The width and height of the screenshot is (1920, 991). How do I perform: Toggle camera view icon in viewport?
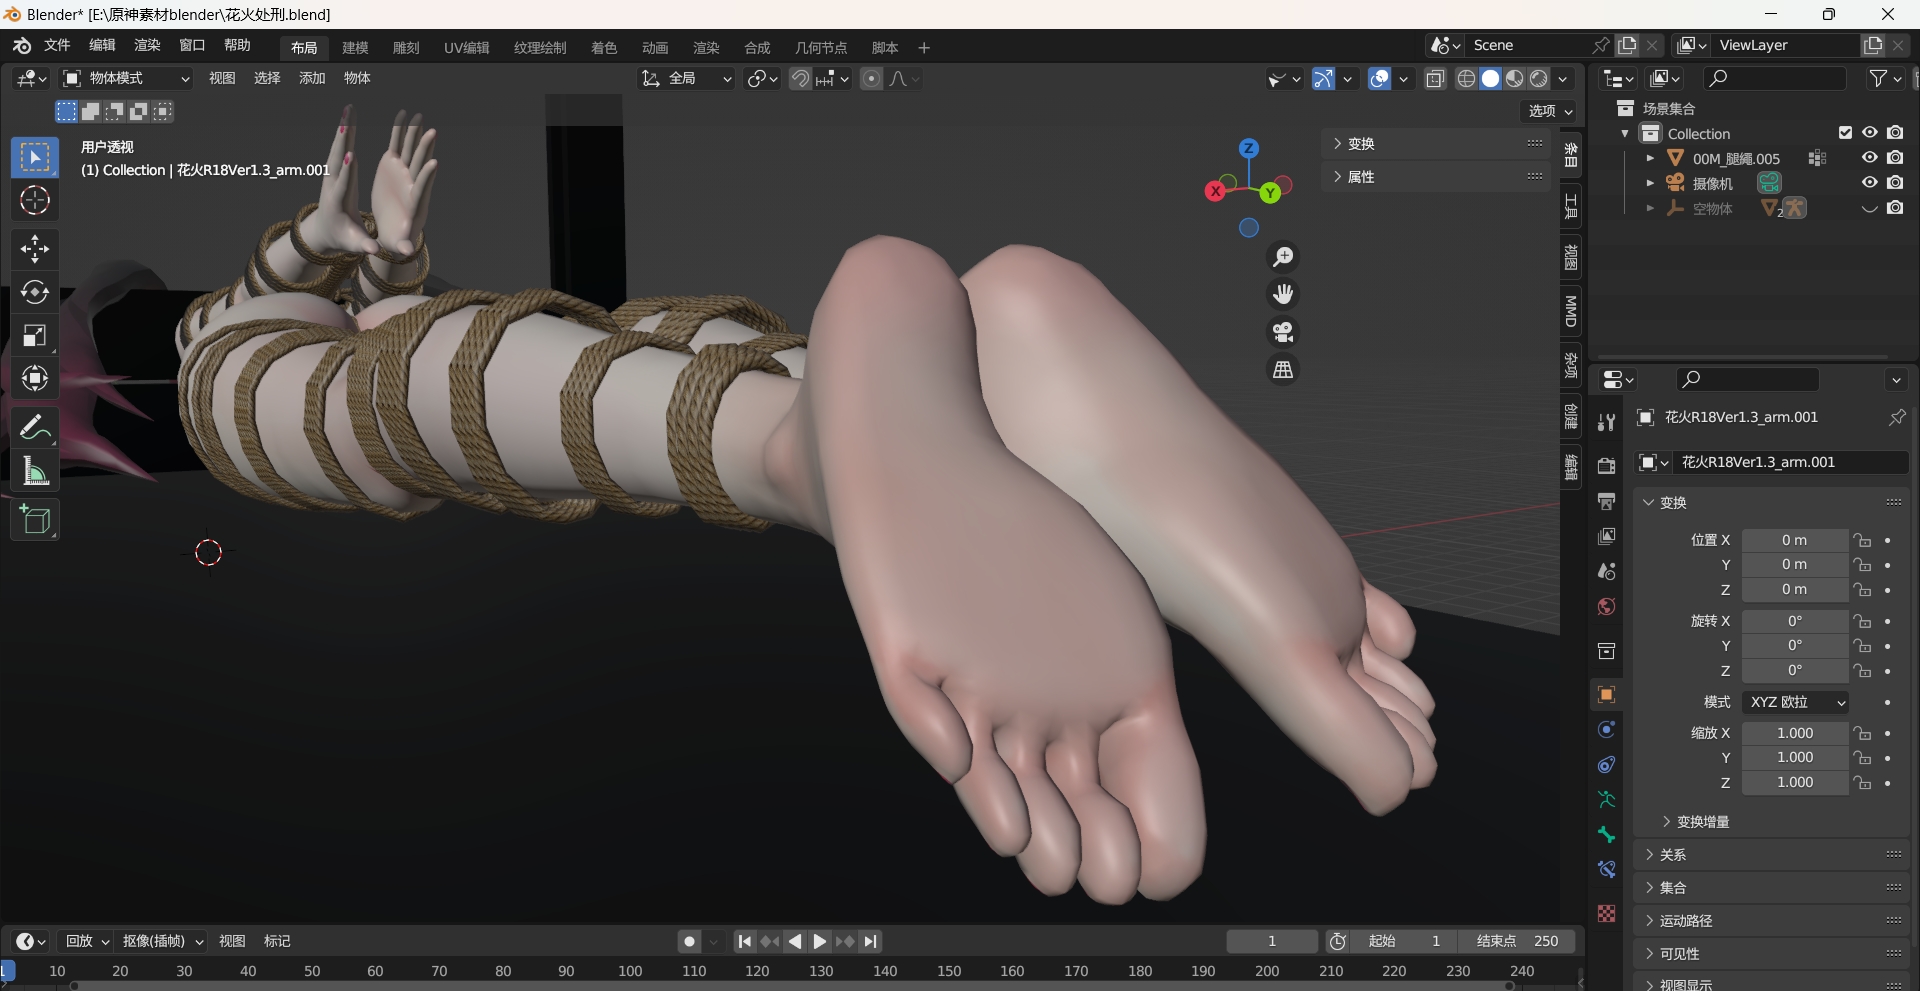[x=1283, y=332]
